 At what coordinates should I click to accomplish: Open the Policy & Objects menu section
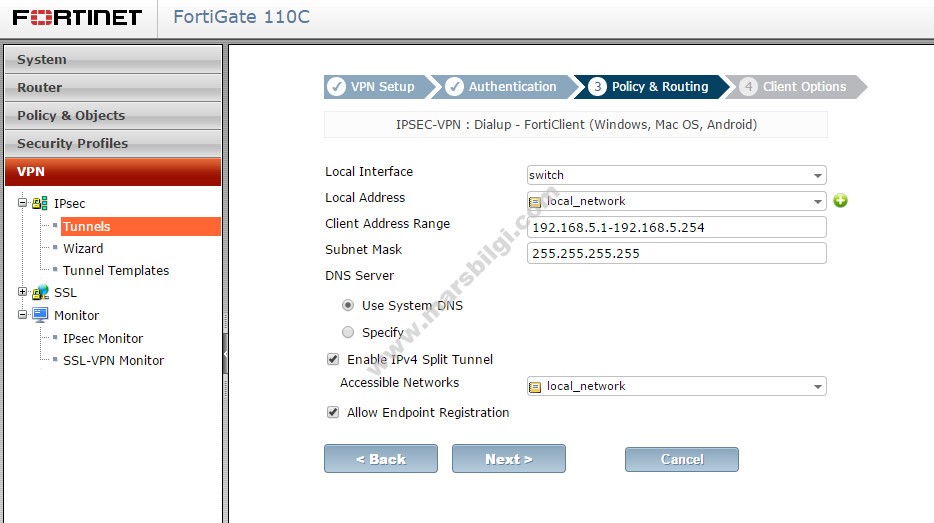(x=113, y=115)
